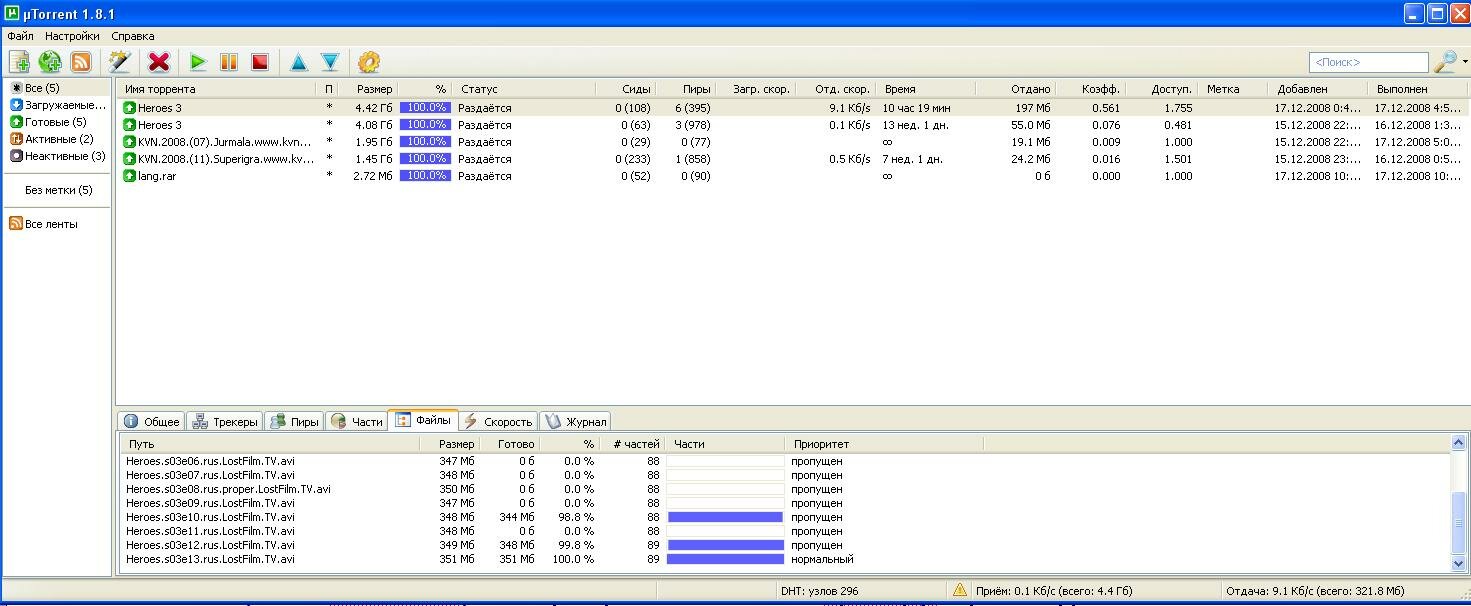Sort by Имя торрента column header
Viewport: 1471px width, 606px height.
(x=216, y=89)
